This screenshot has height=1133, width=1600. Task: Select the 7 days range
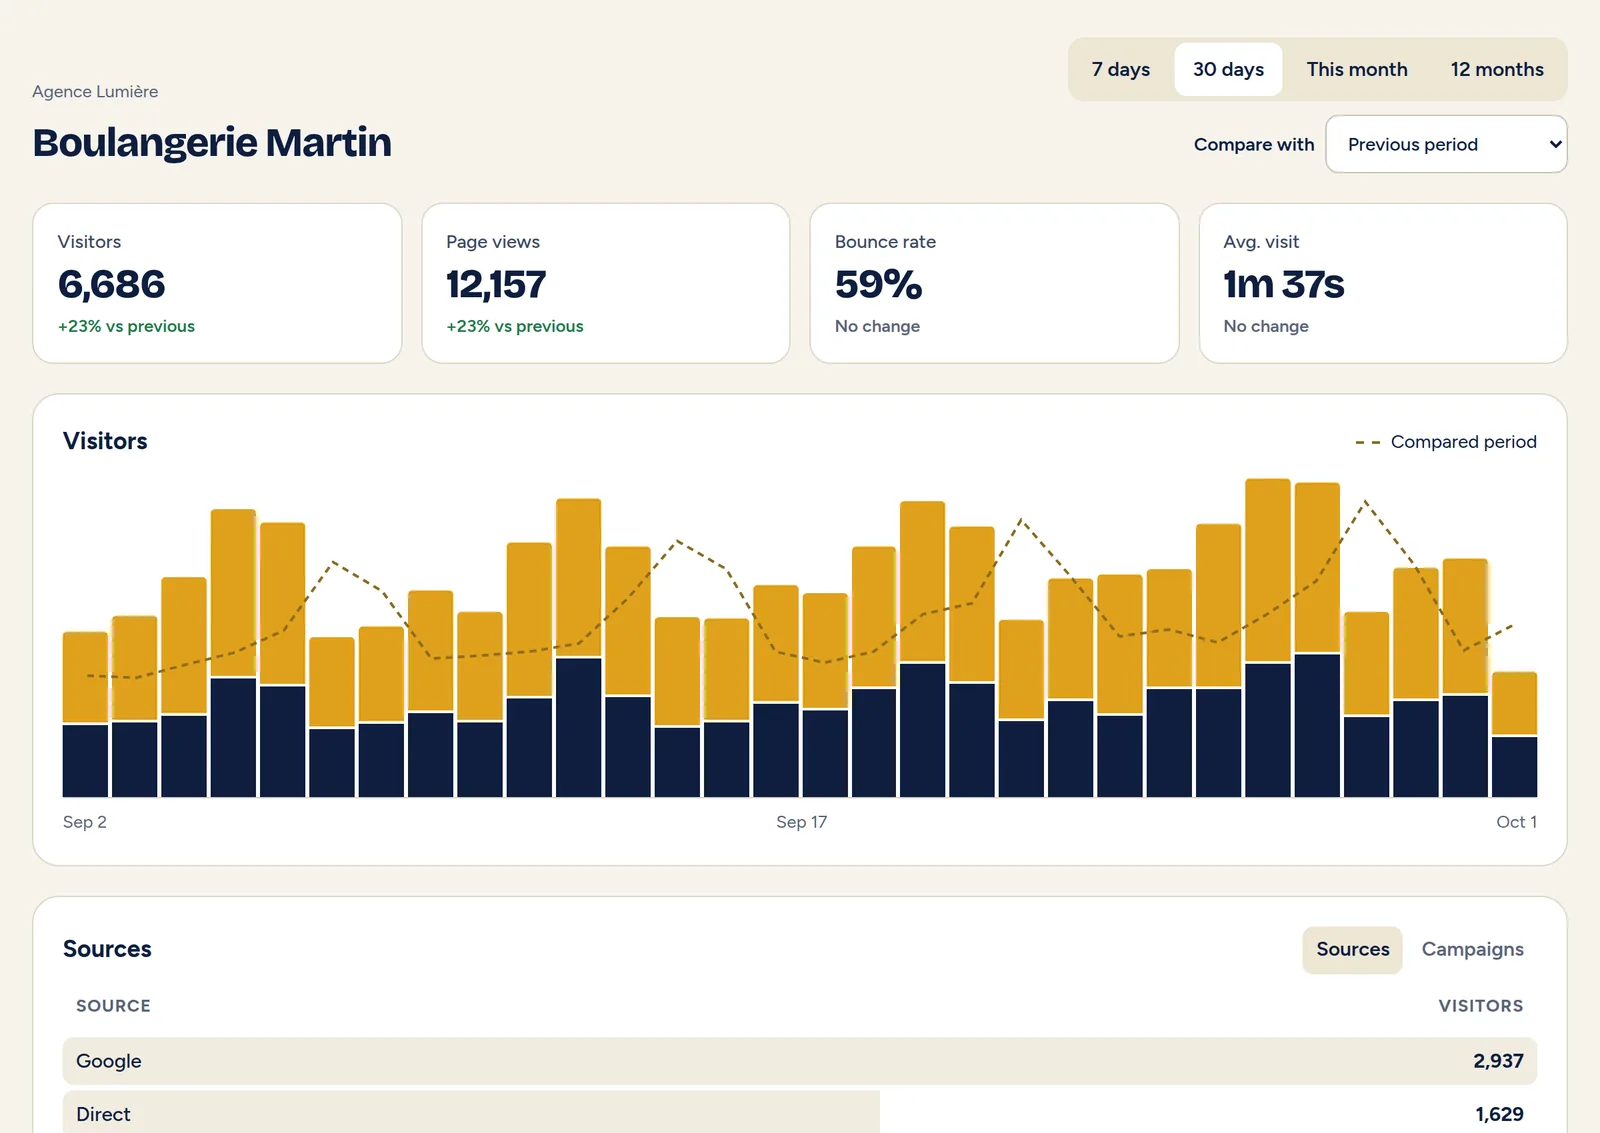1120,69
